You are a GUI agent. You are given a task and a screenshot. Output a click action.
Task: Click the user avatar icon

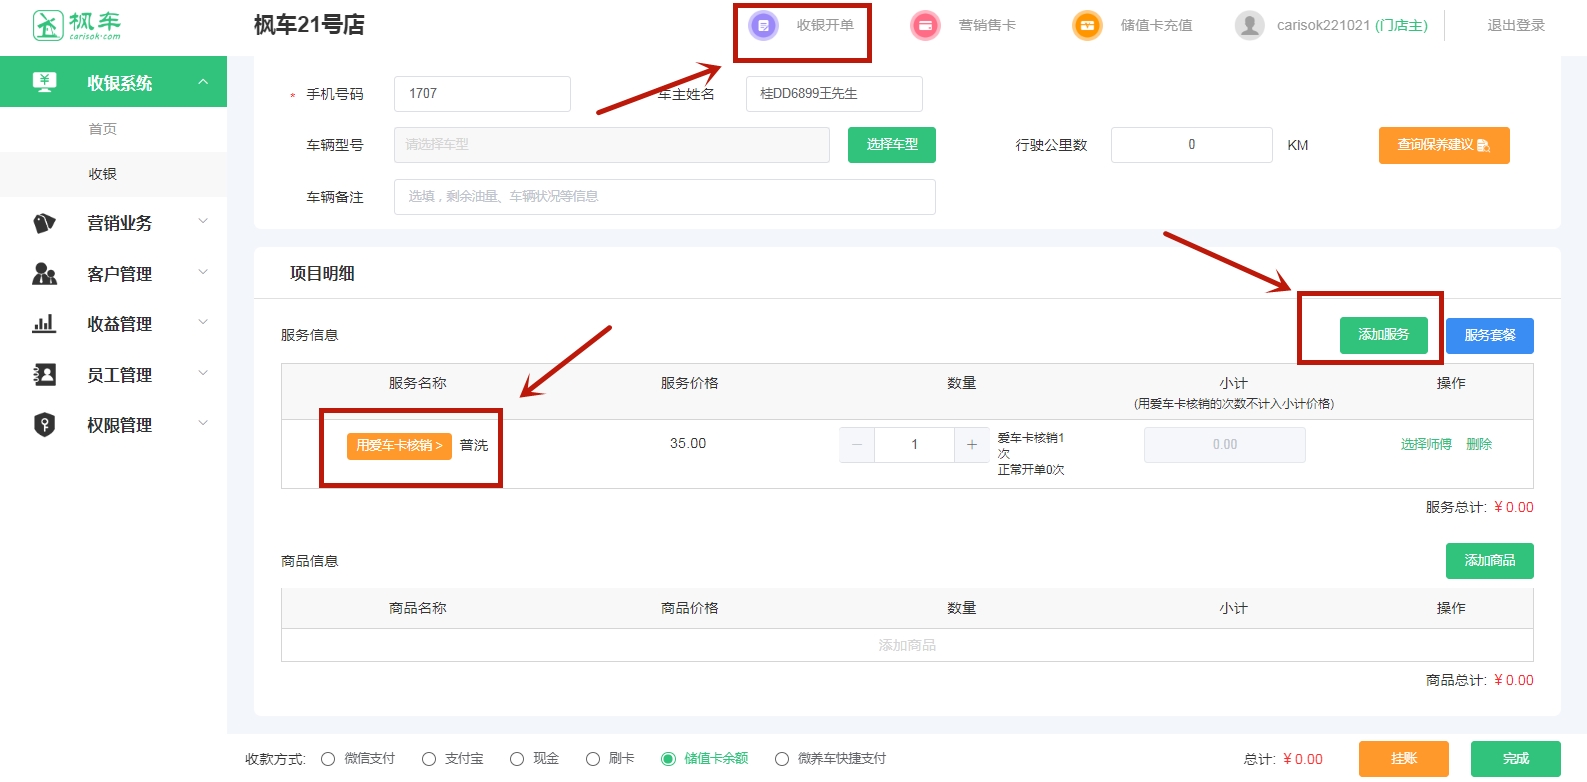(1249, 26)
